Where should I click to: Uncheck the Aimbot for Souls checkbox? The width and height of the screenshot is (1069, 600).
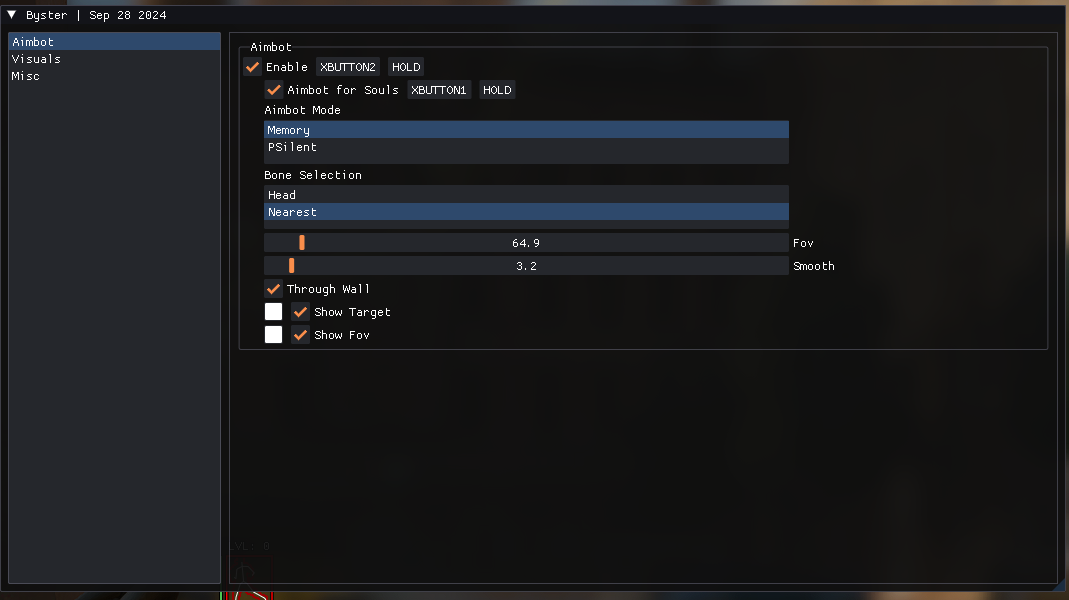pyautogui.click(x=273, y=90)
